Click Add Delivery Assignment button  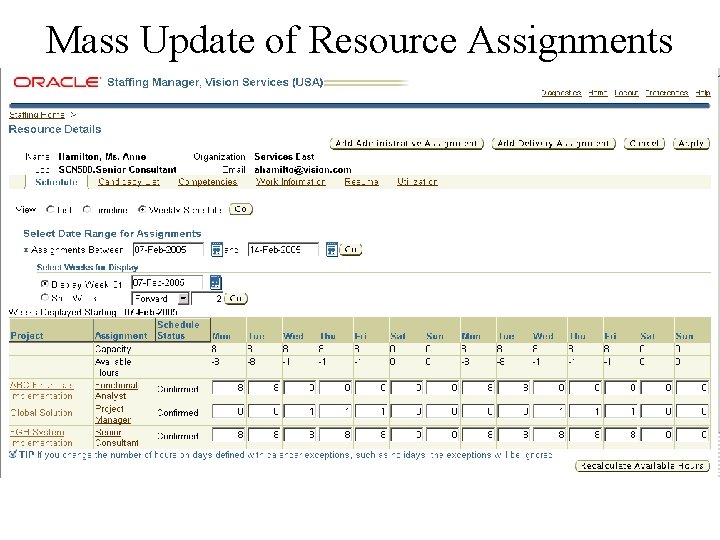tap(553, 144)
